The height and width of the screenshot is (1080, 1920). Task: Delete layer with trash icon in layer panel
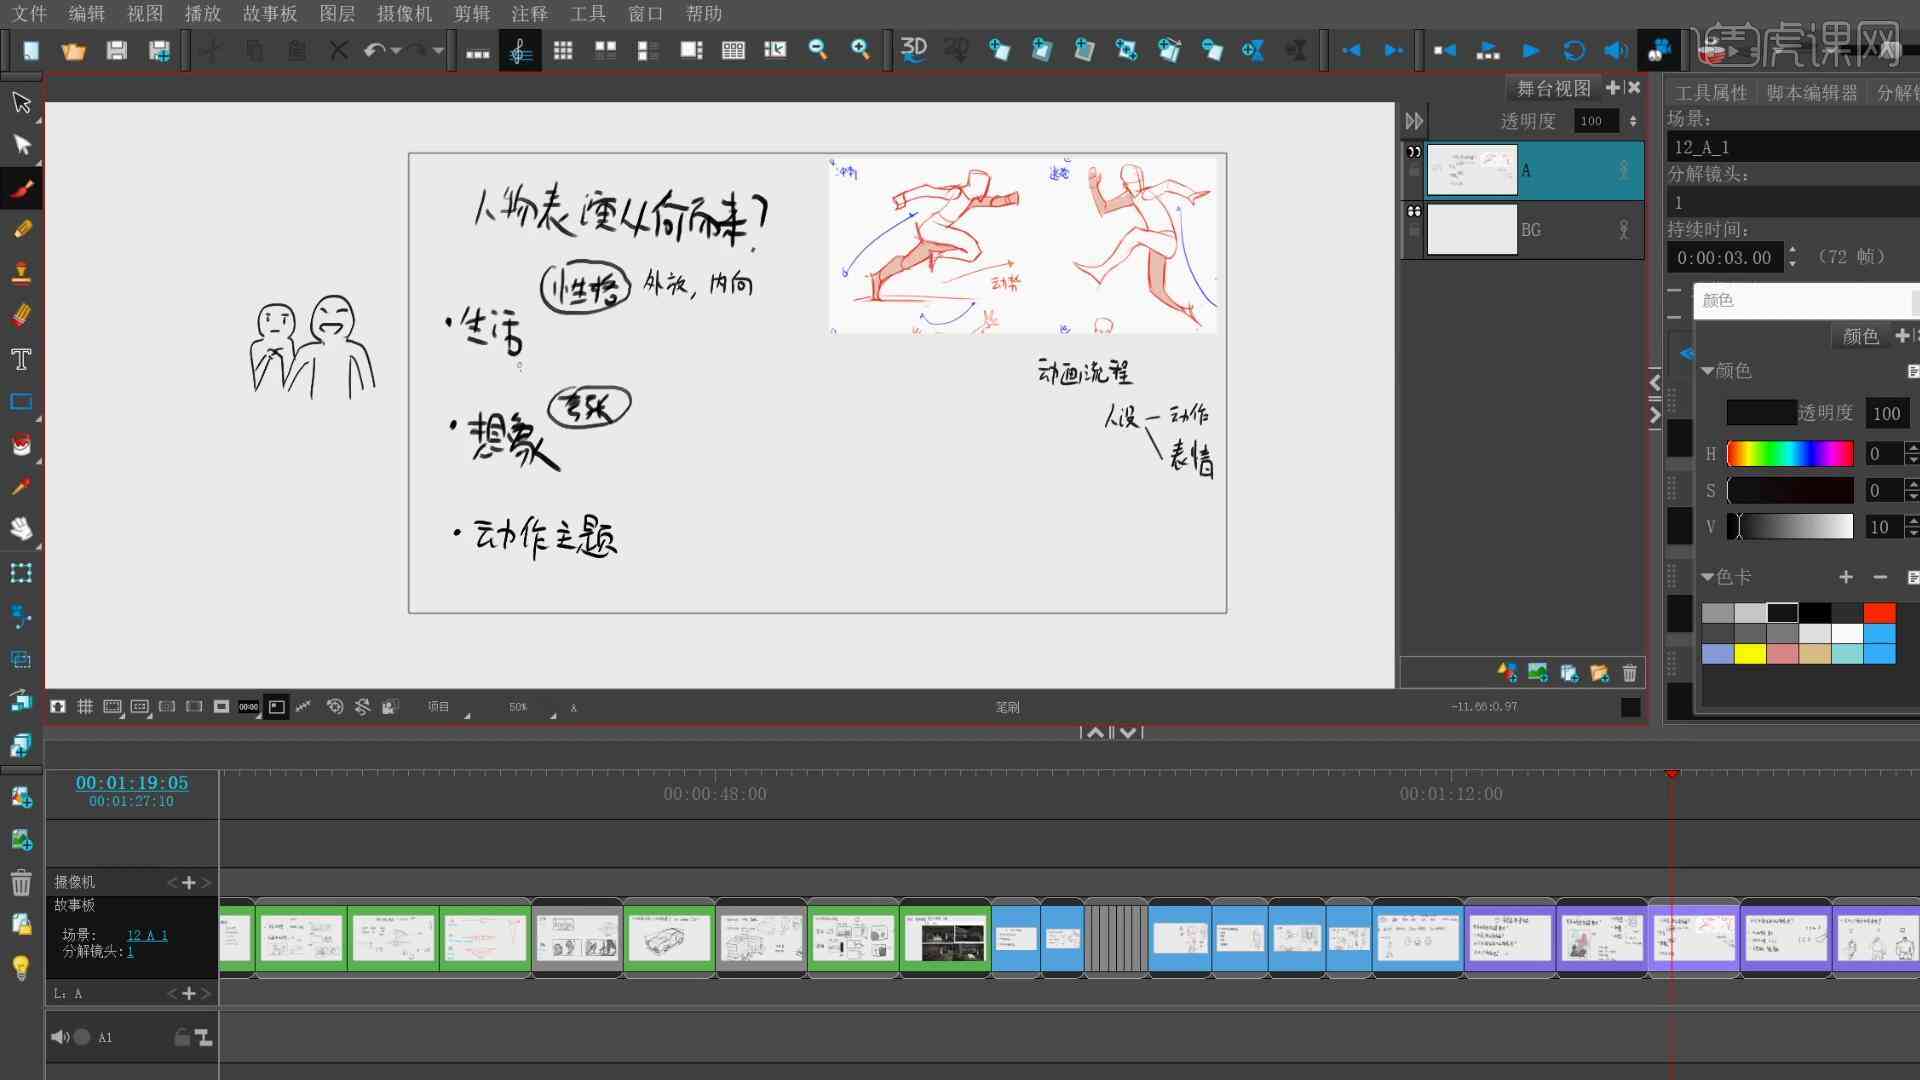1630,673
